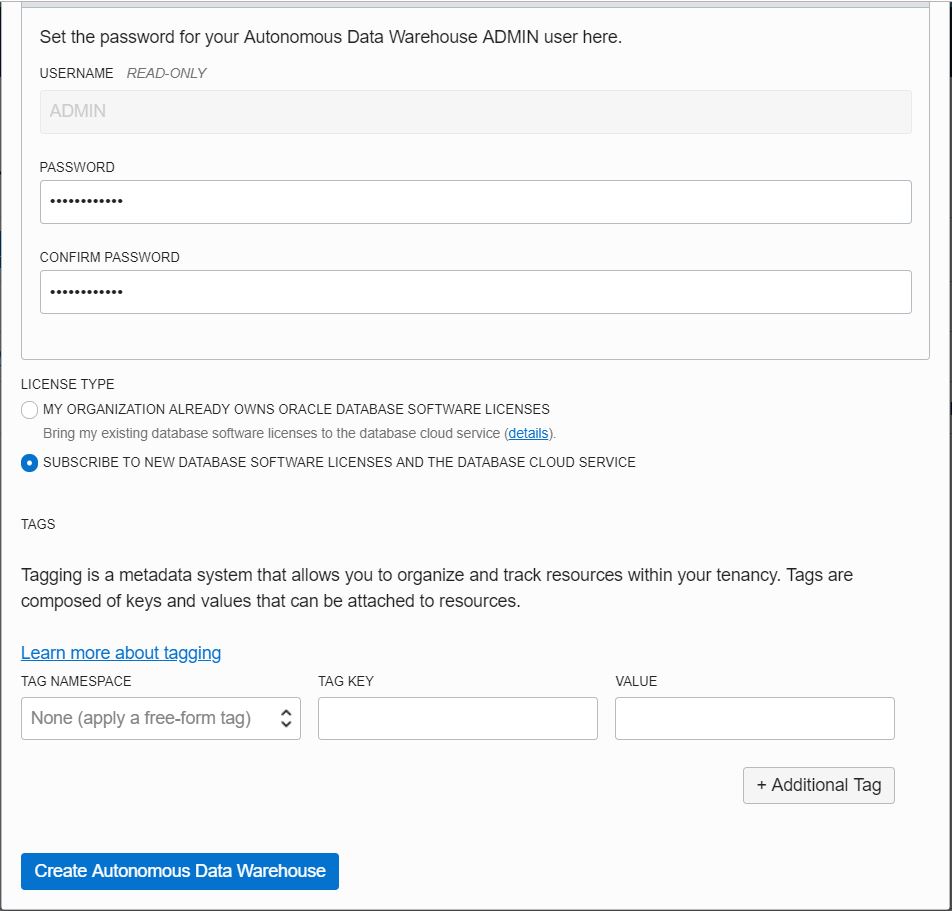
Task: Click into the TAG KEY text box
Action: (457, 718)
